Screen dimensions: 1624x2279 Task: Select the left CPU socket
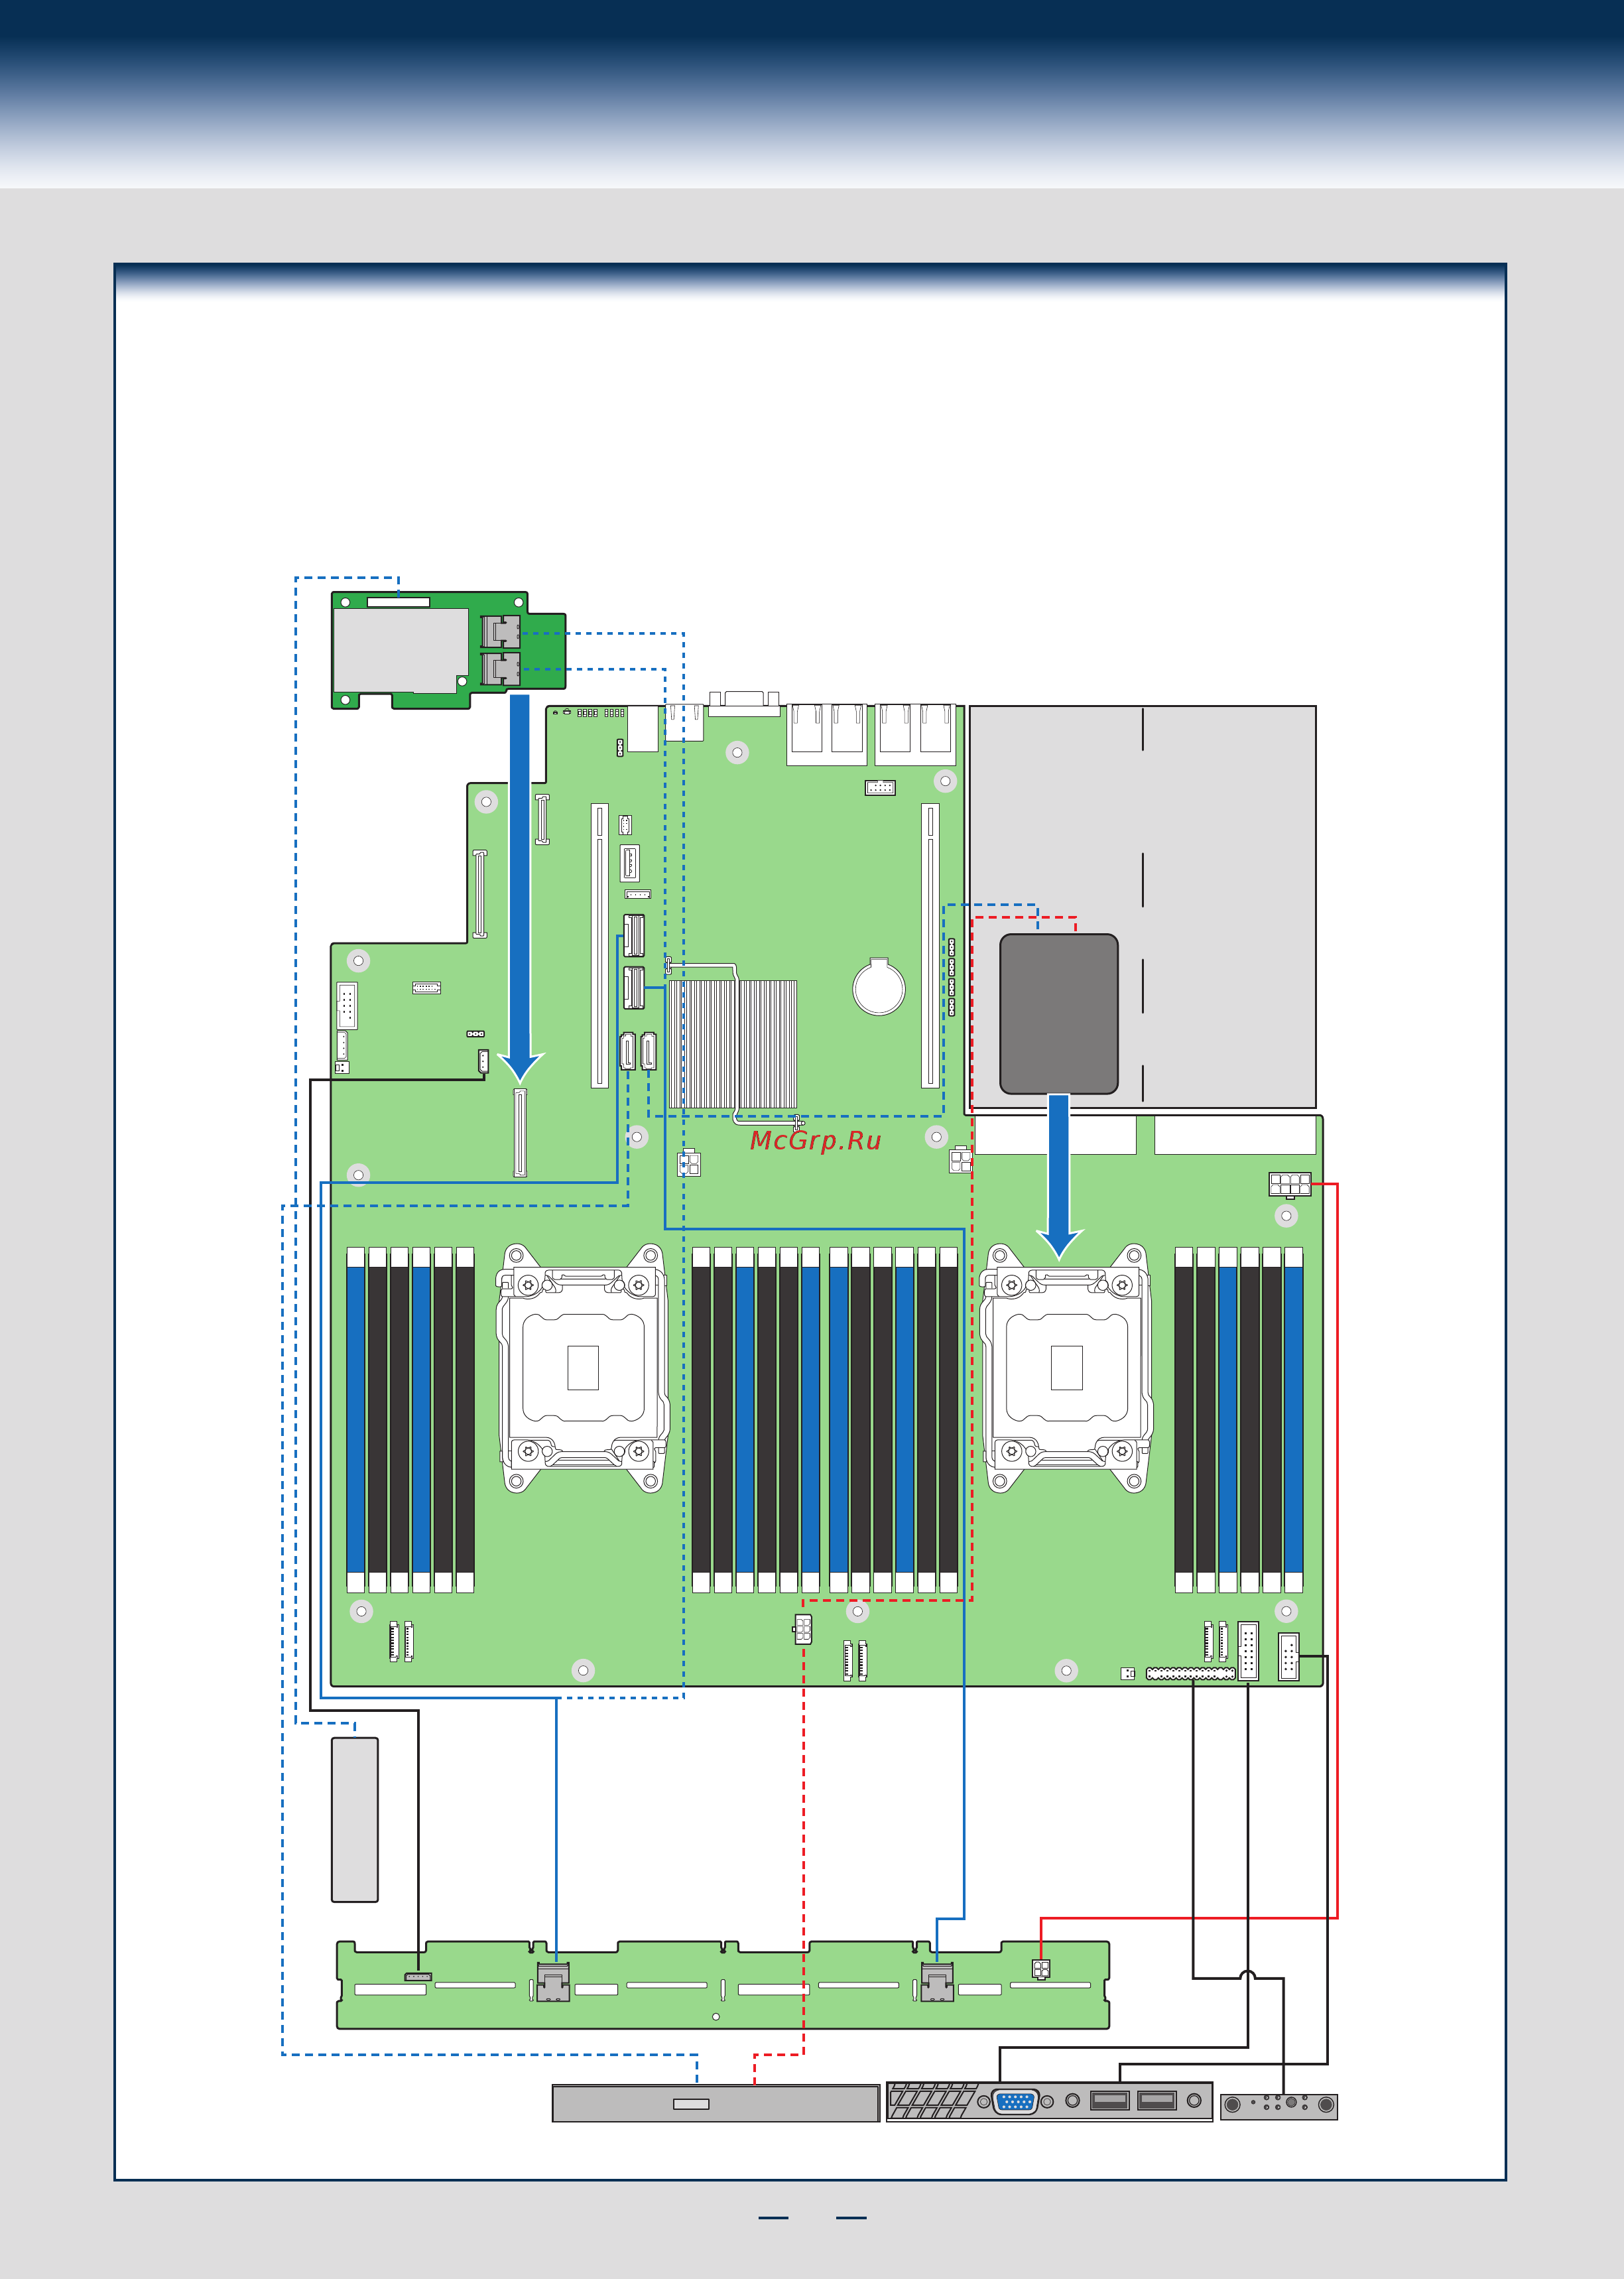click(583, 1367)
